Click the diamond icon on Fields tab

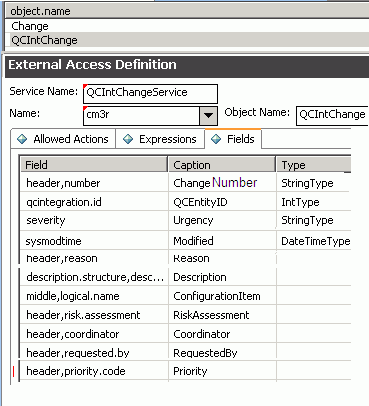tap(216, 139)
